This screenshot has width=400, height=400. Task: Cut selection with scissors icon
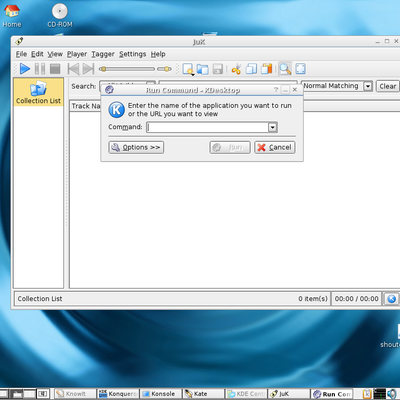tap(236, 69)
